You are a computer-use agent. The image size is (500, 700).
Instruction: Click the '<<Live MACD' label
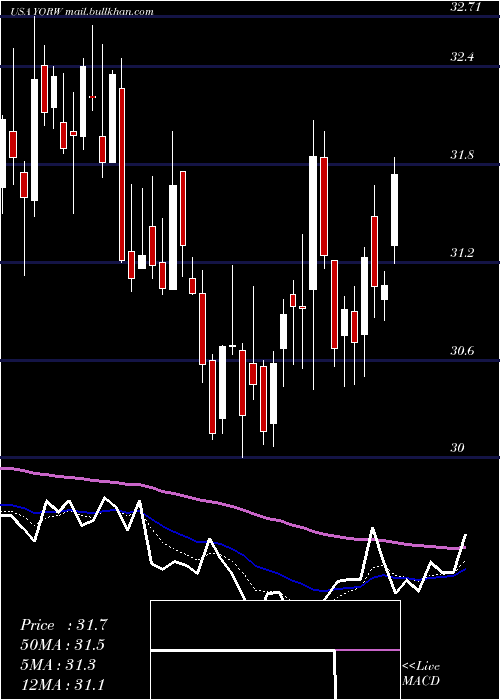coord(421,673)
